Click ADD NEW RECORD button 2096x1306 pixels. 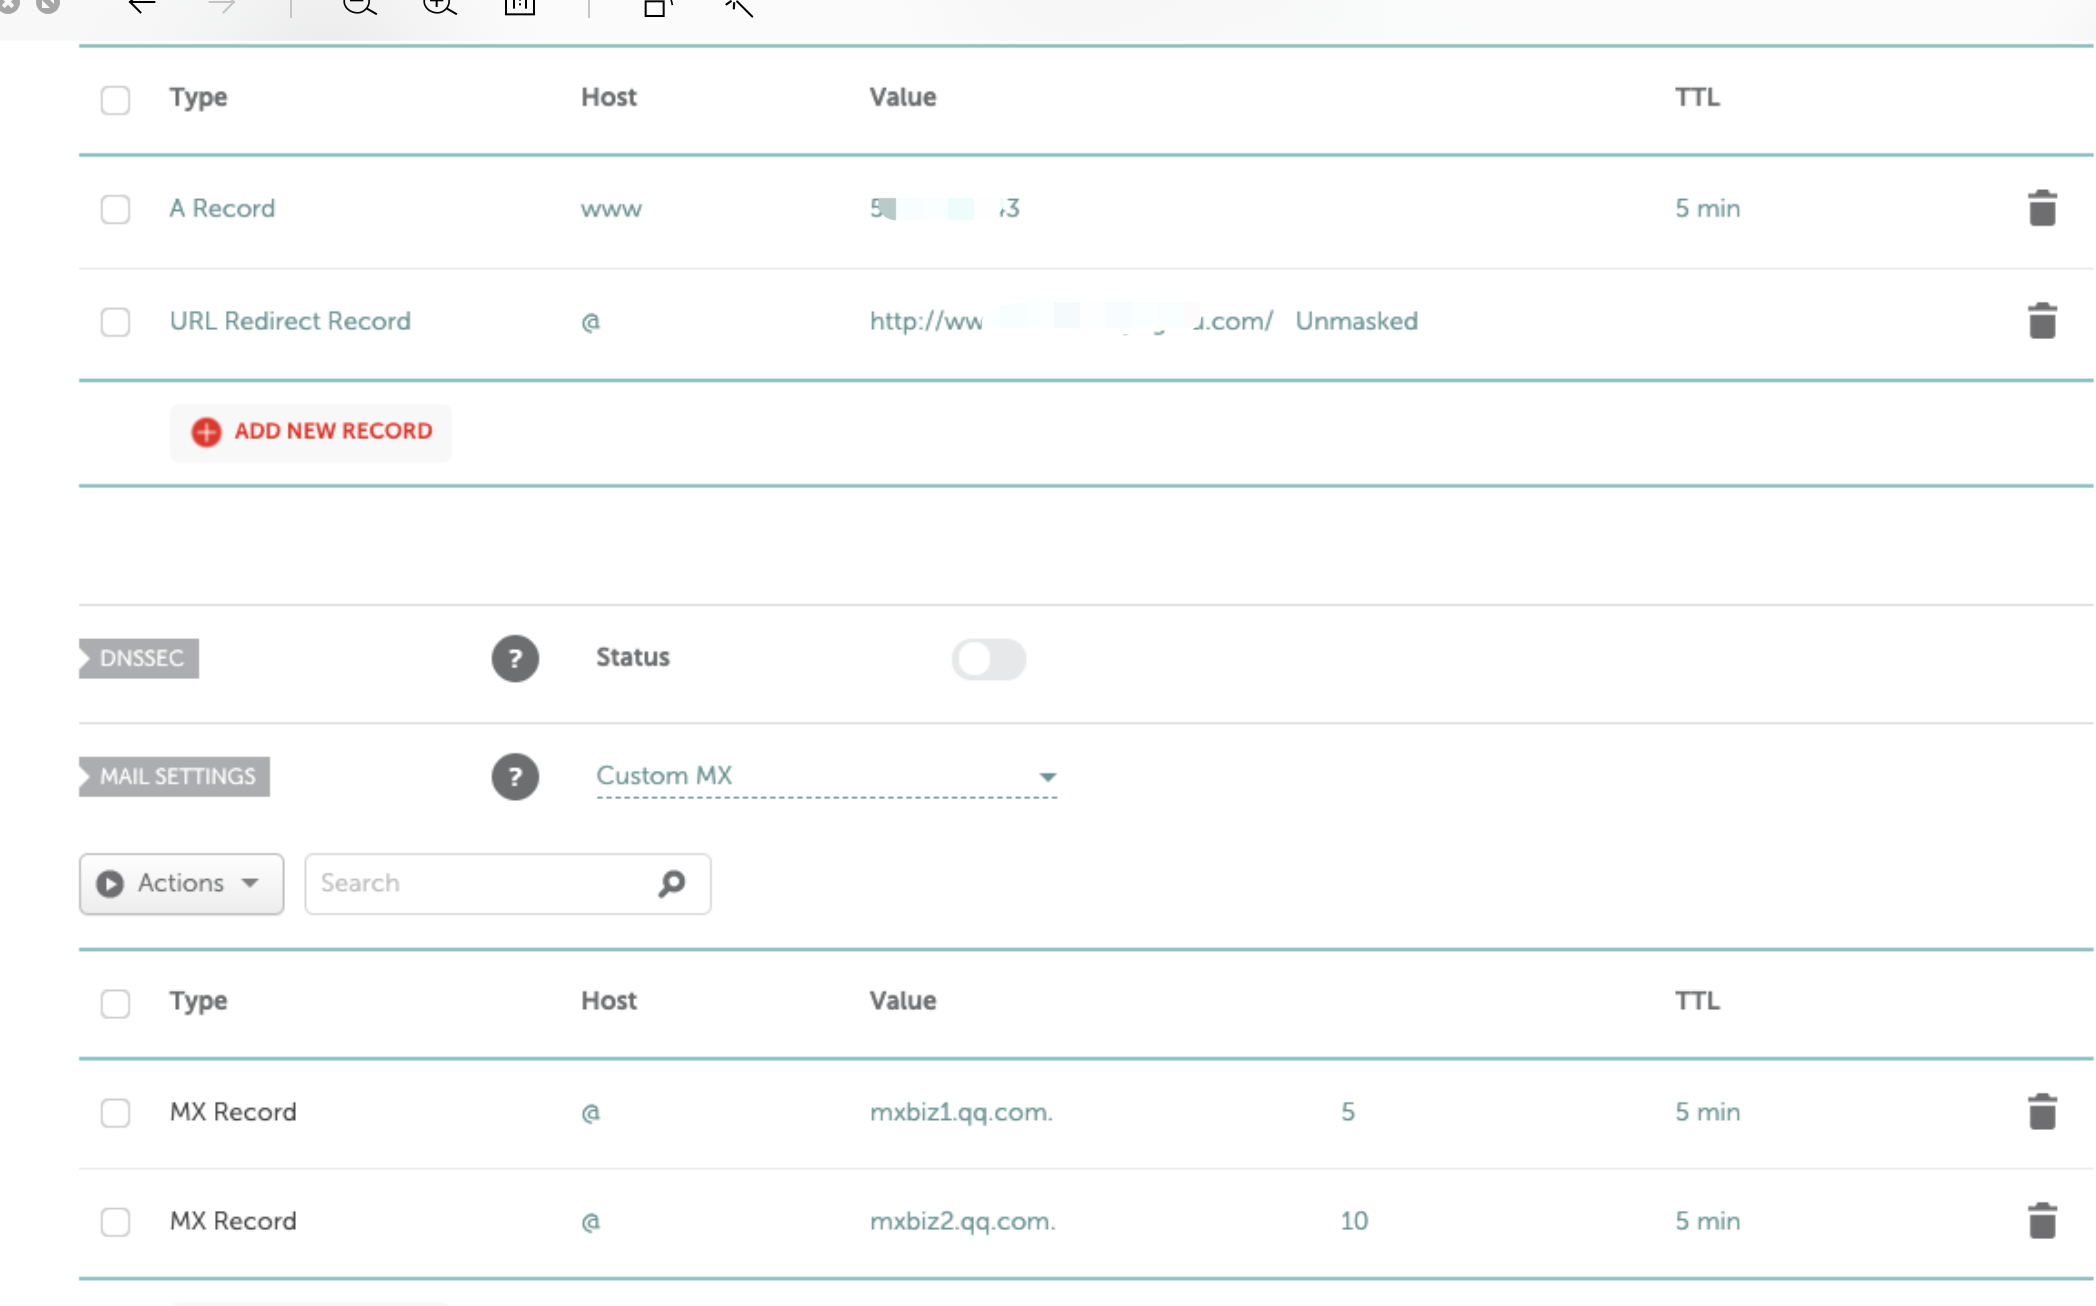311,431
